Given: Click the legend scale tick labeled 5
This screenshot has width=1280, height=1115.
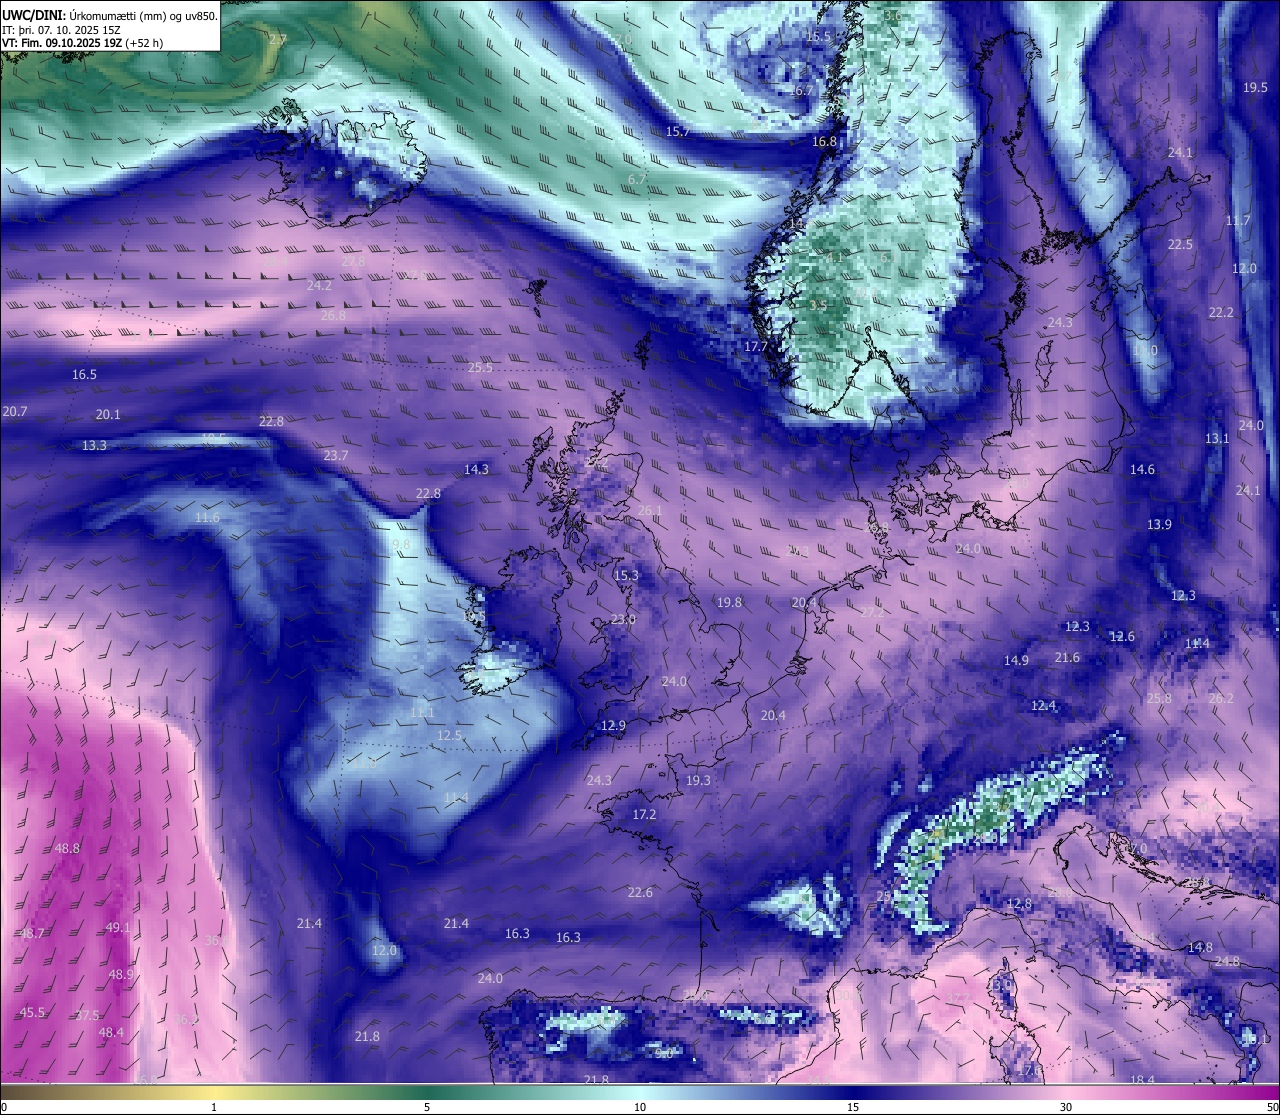Looking at the screenshot, I should (427, 1107).
